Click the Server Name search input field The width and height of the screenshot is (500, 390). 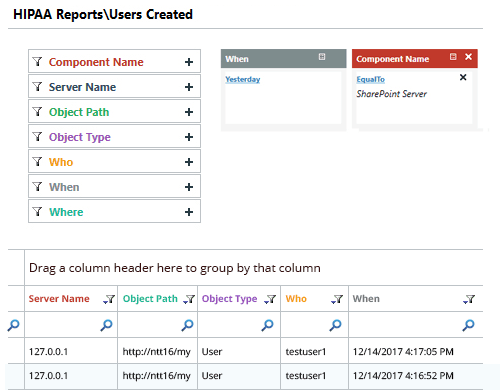(62, 325)
